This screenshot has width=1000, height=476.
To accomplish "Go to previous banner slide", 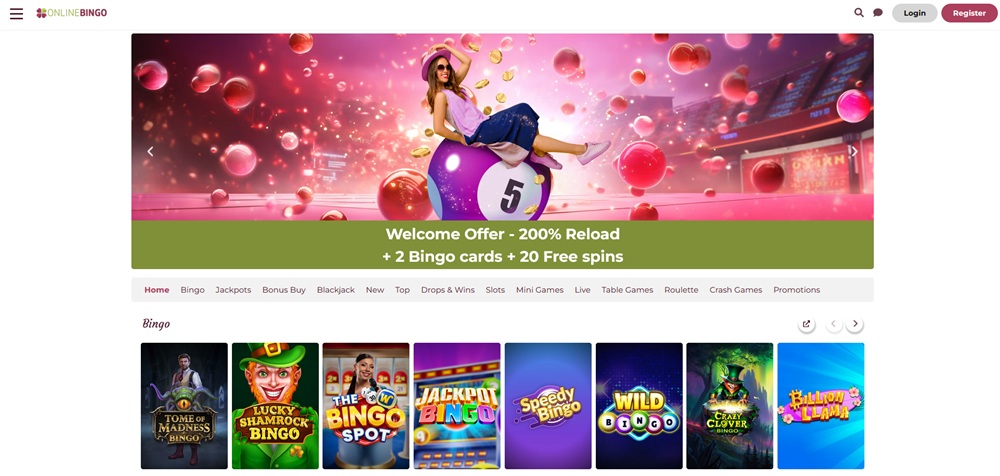I will (151, 151).
